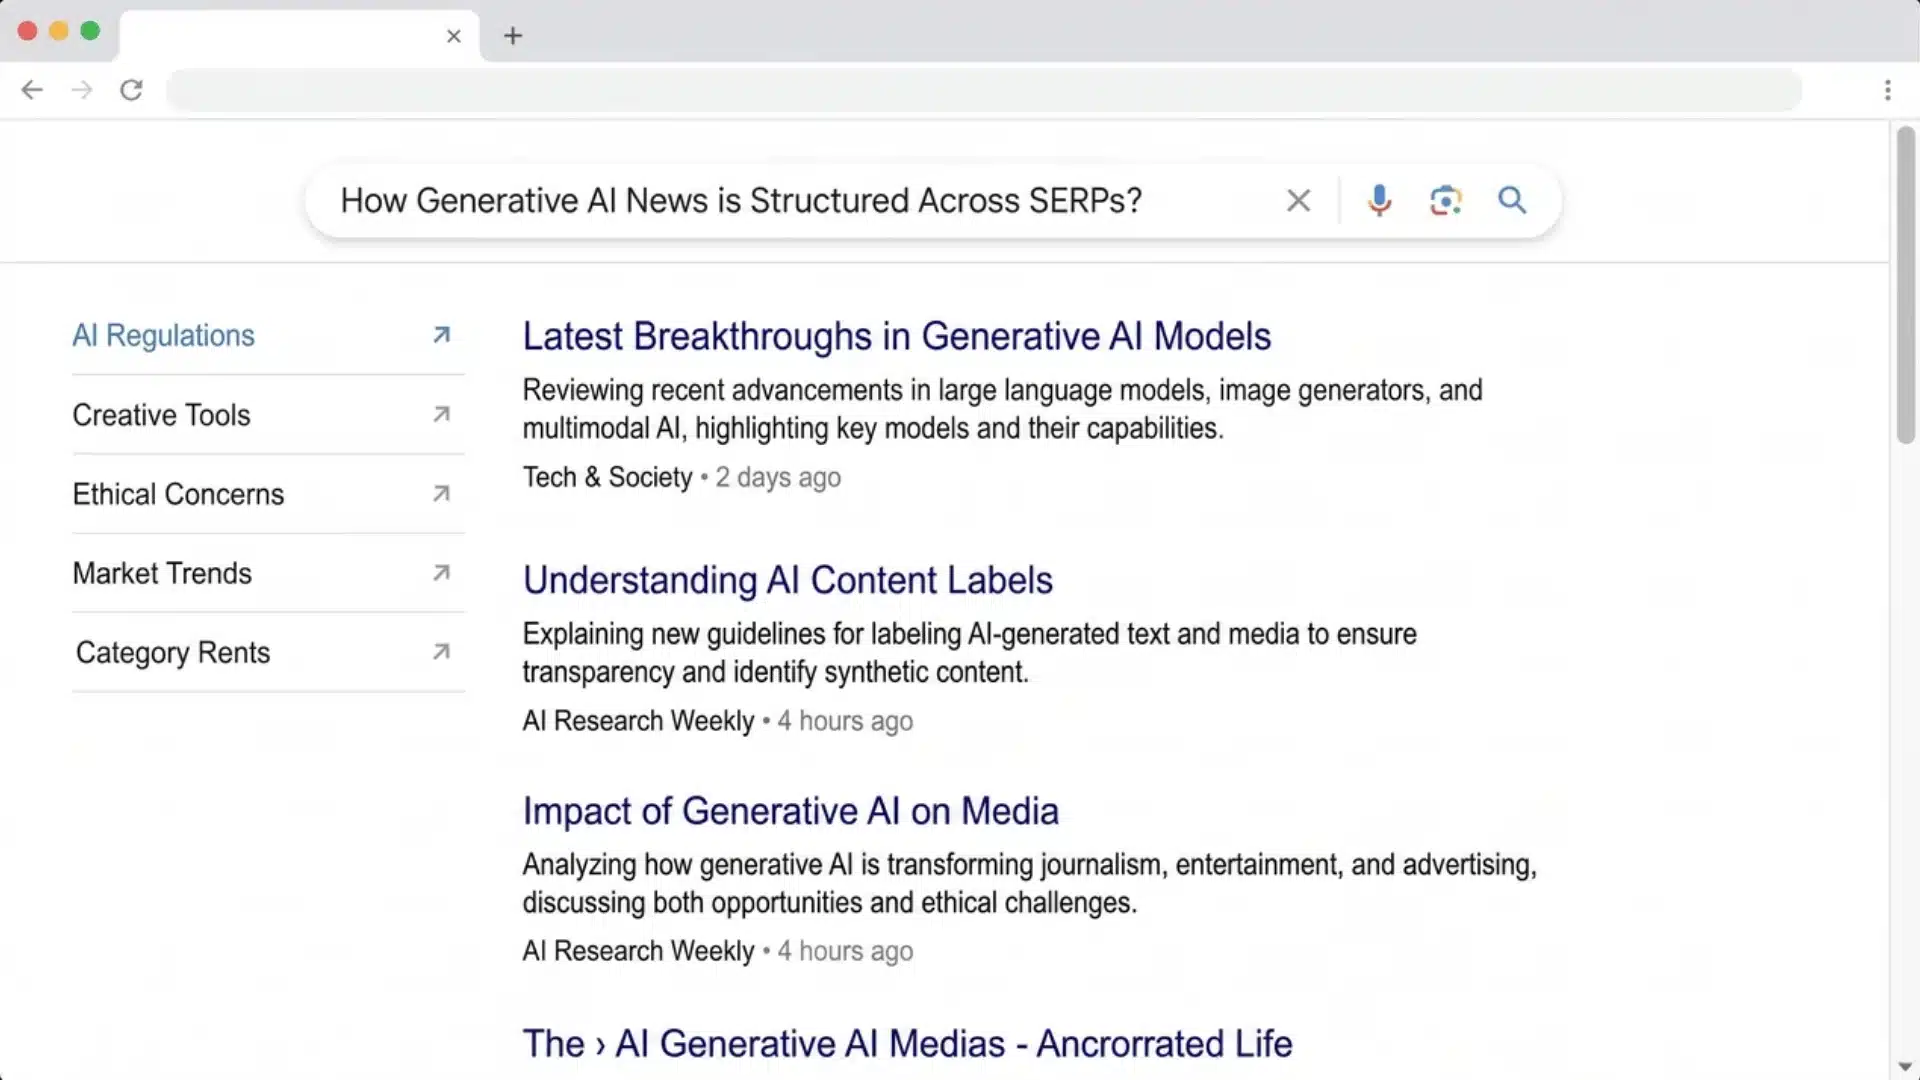Open arrow icon next to Creative Tools

(x=441, y=414)
